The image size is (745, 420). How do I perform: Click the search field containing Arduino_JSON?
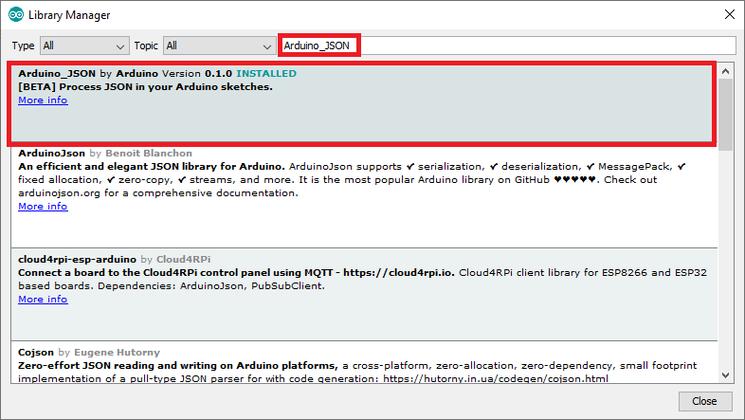(506, 46)
